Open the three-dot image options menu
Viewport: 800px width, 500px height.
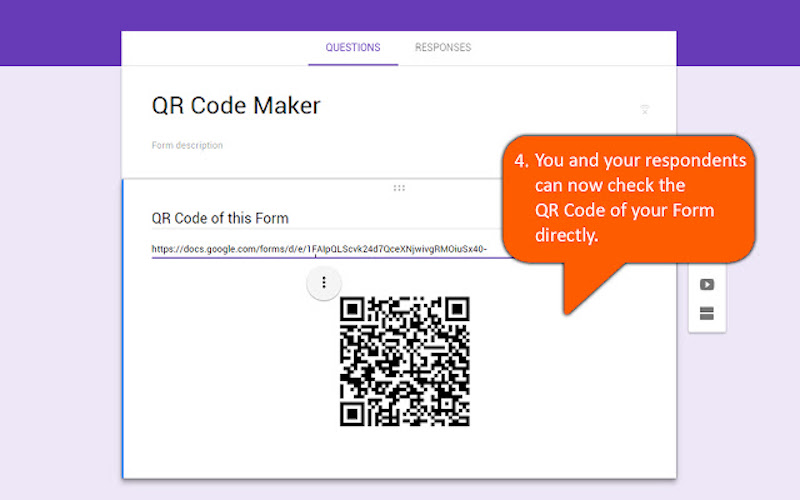tap(323, 283)
